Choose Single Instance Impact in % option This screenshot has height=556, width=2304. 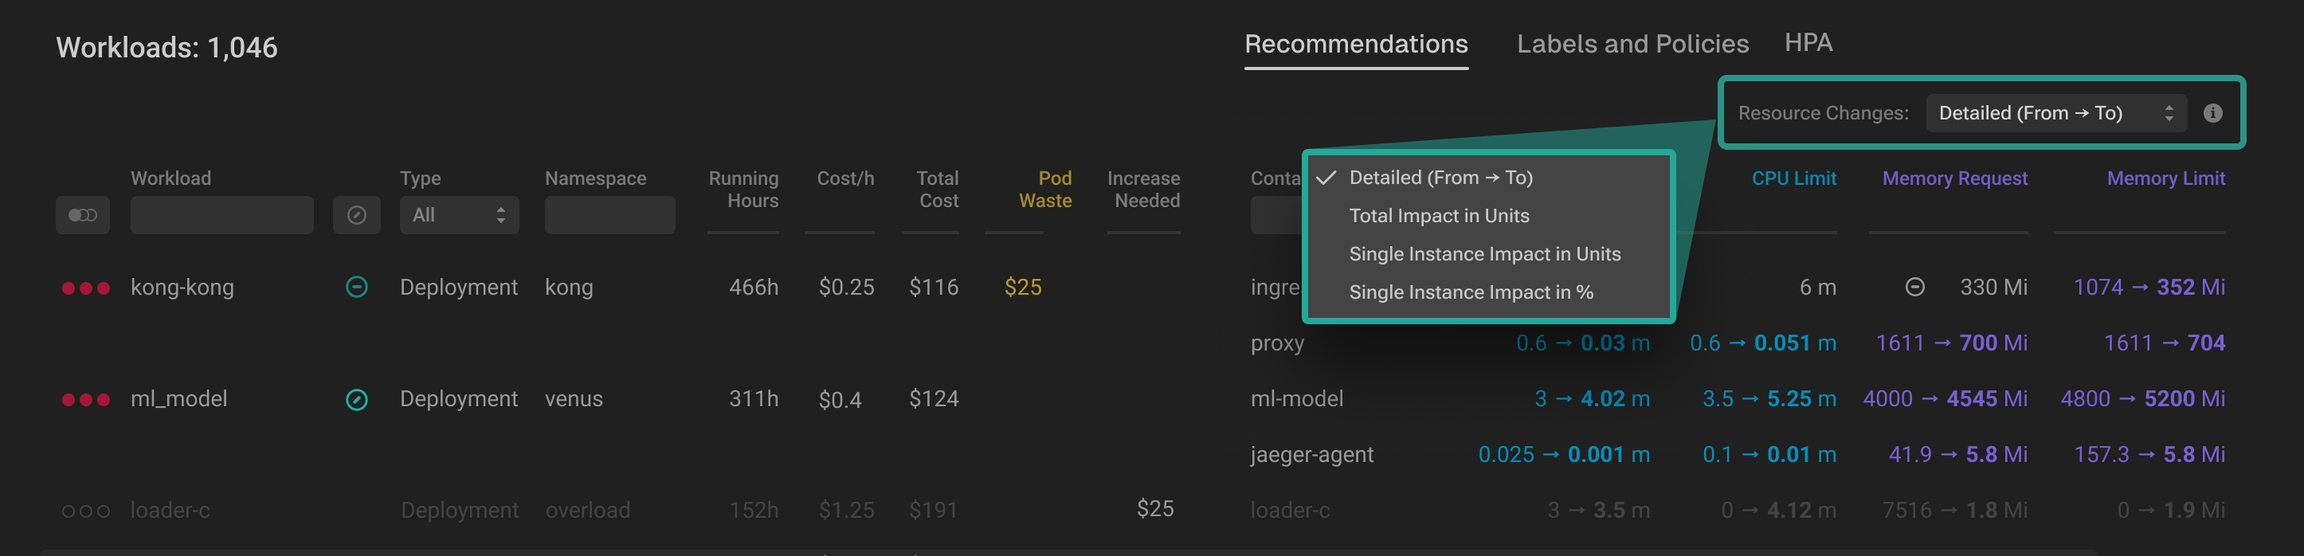pyautogui.click(x=1470, y=292)
